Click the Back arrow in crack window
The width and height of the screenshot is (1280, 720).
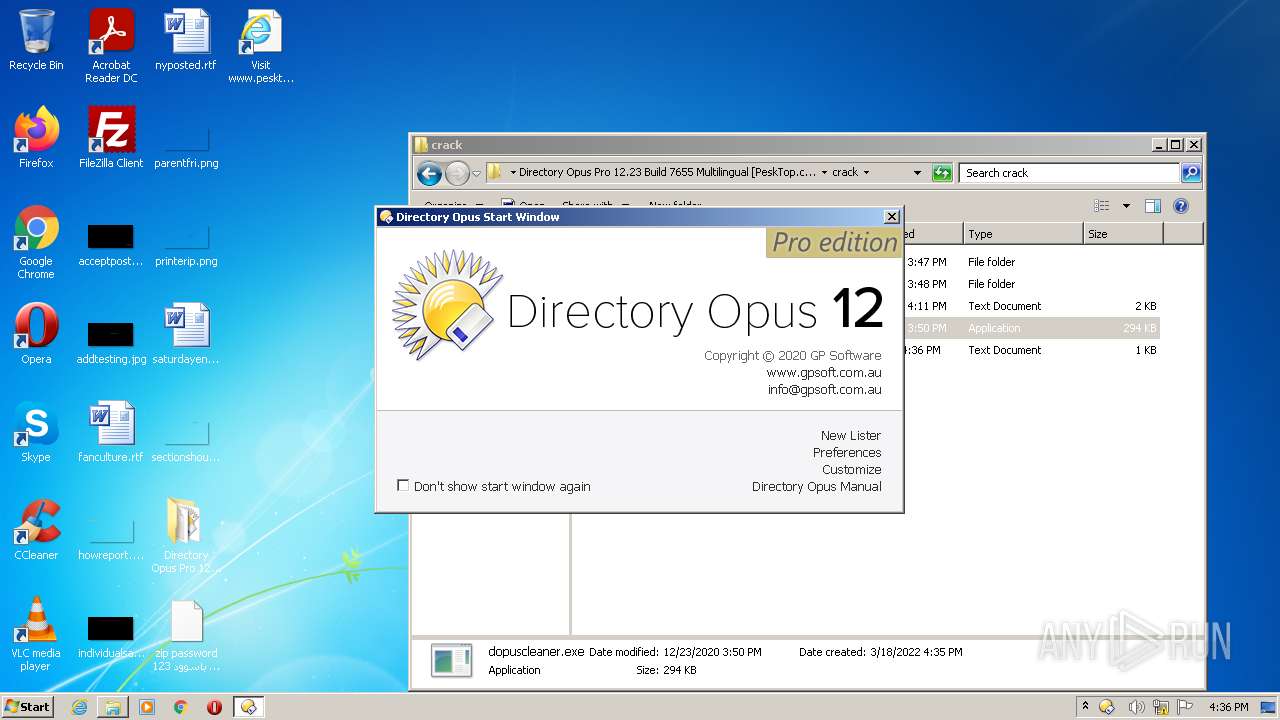[x=429, y=173]
